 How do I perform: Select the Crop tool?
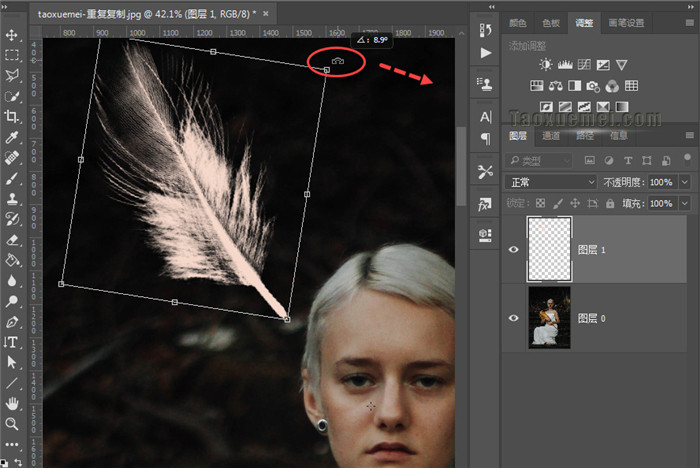[x=12, y=117]
